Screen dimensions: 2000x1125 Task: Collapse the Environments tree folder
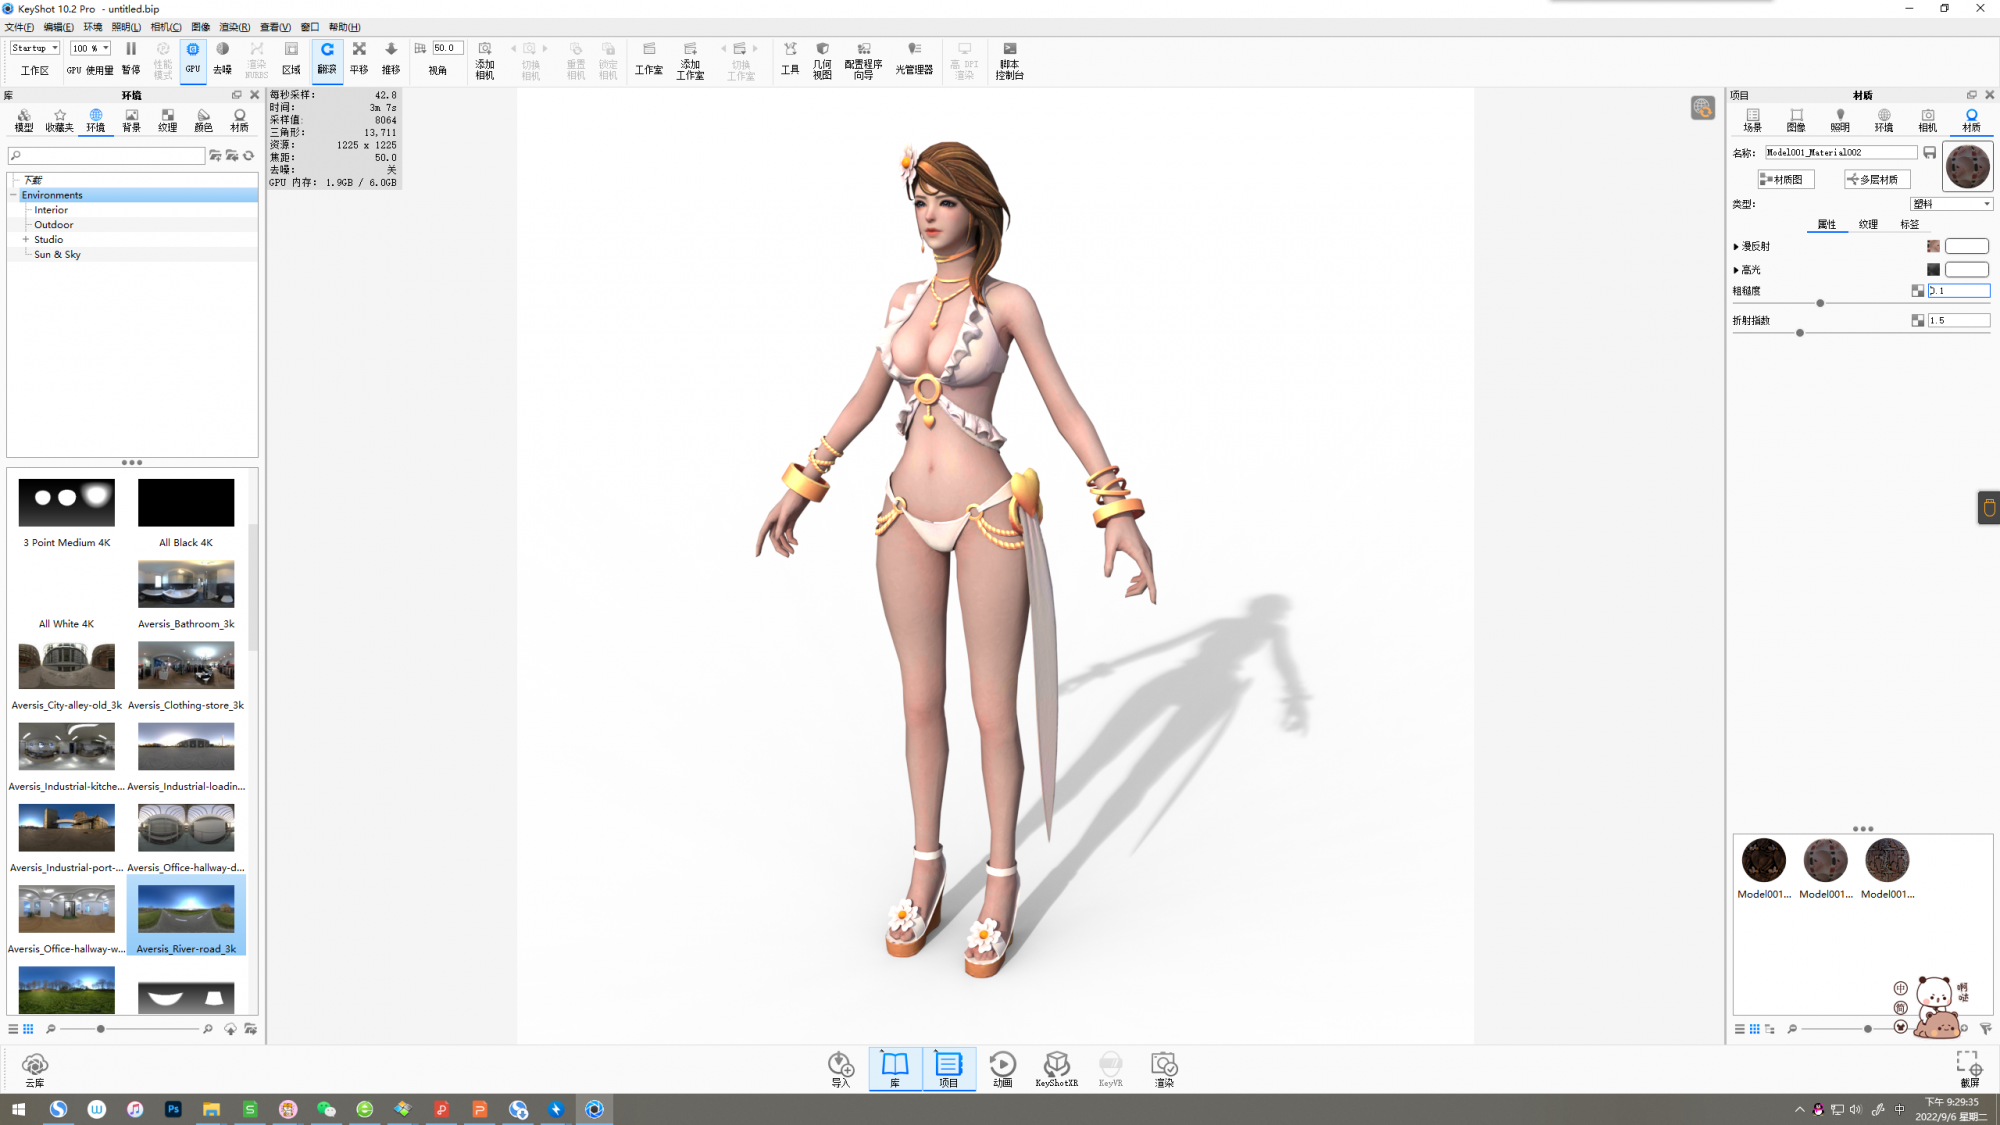point(14,195)
